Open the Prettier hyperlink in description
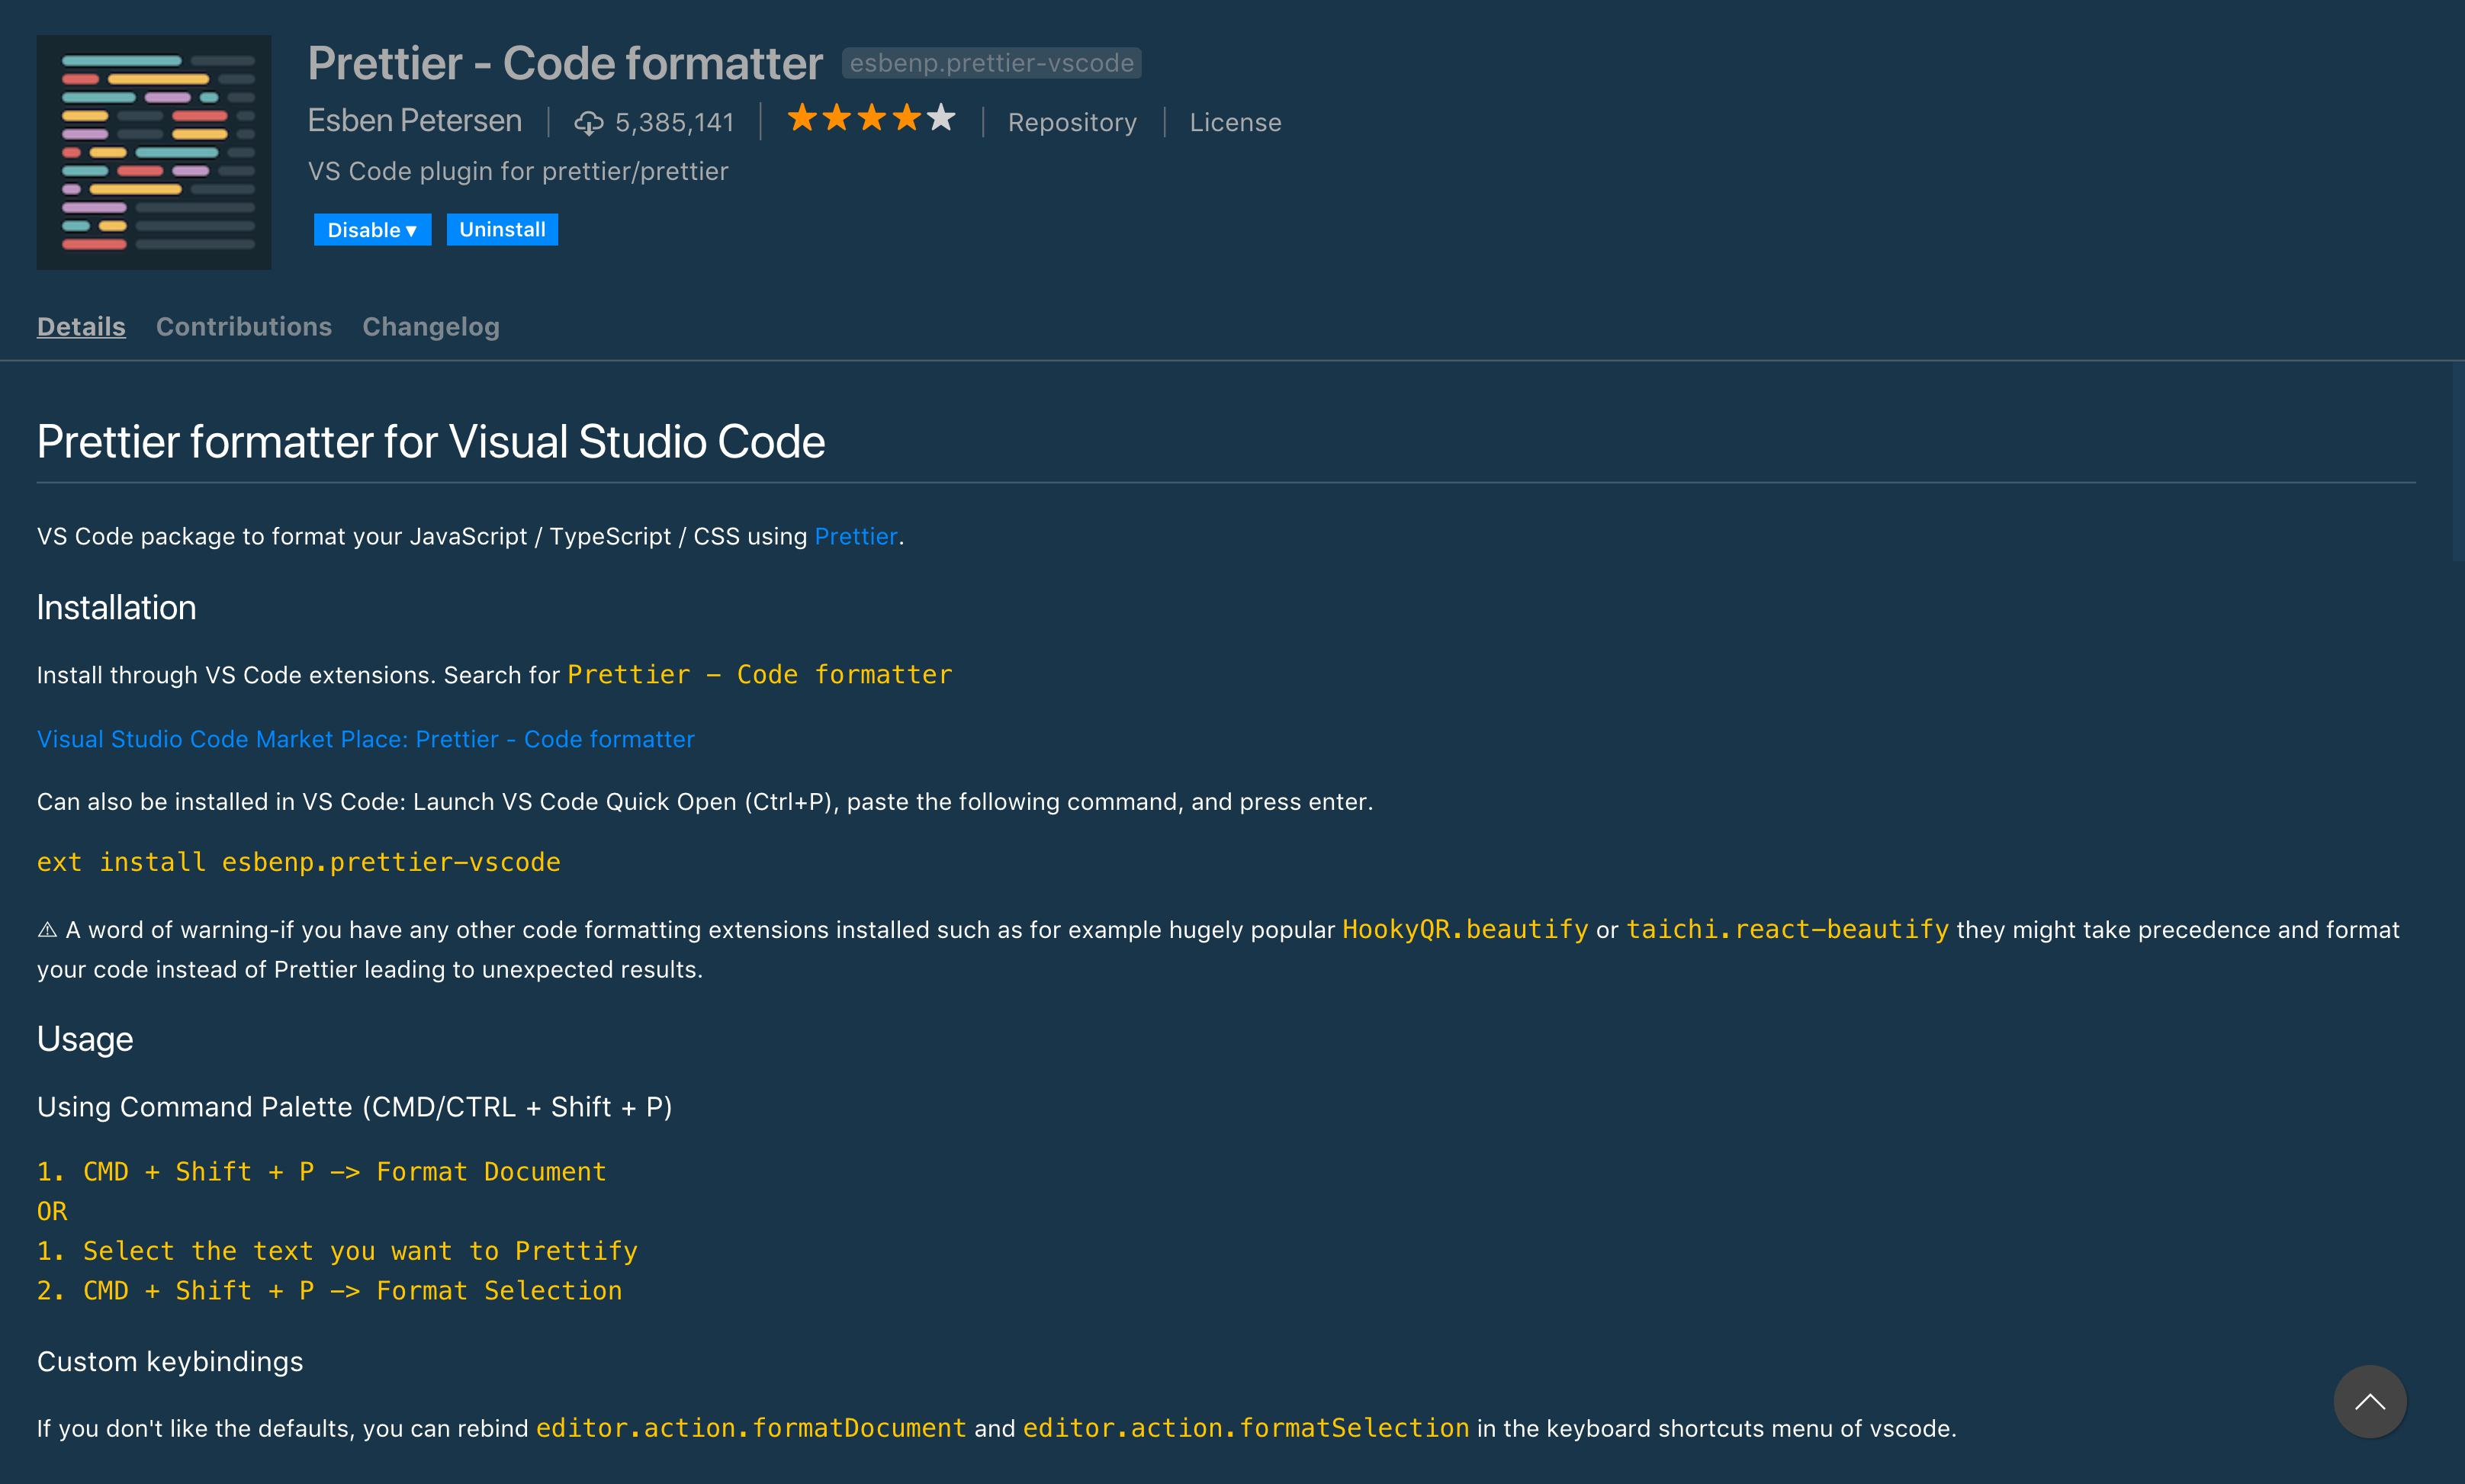Image resolution: width=2465 pixels, height=1484 pixels. point(856,537)
